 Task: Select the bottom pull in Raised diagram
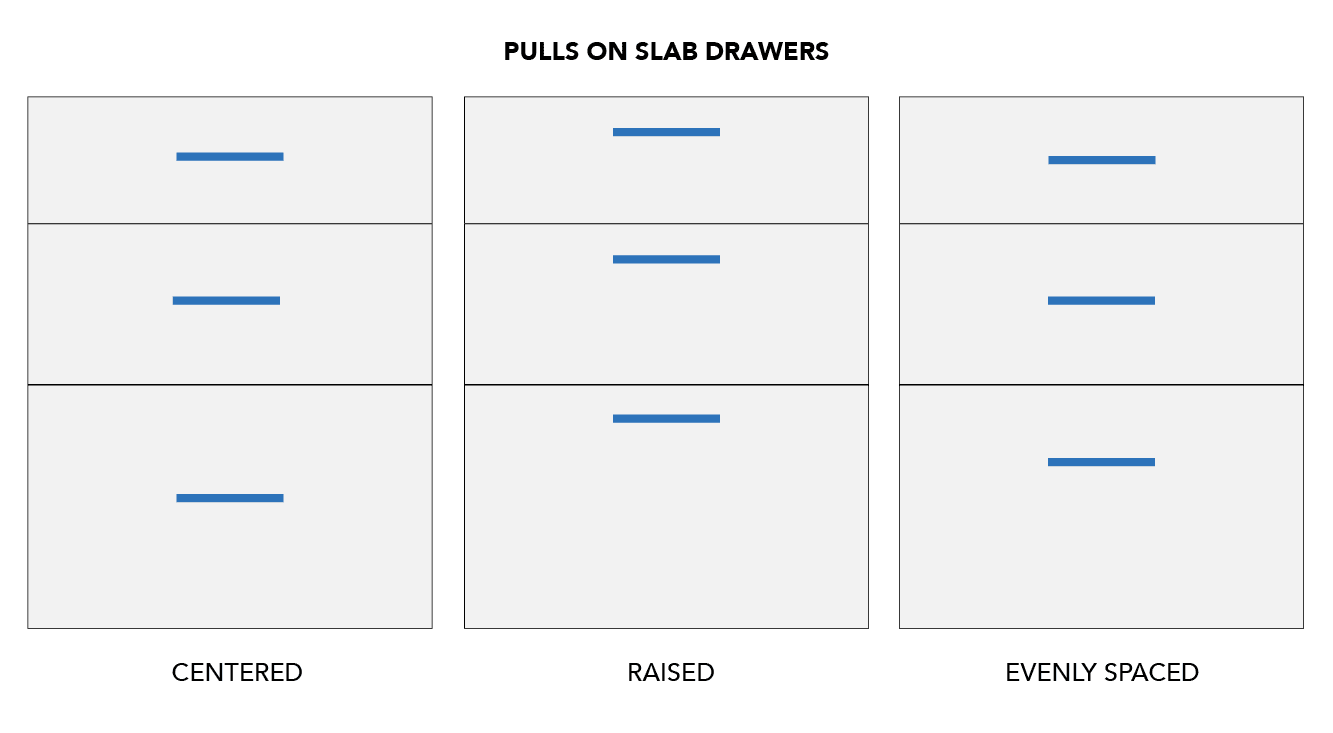click(x=666, y=418)
